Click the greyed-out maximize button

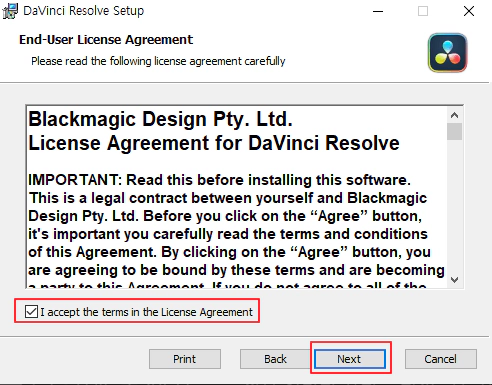423,11
